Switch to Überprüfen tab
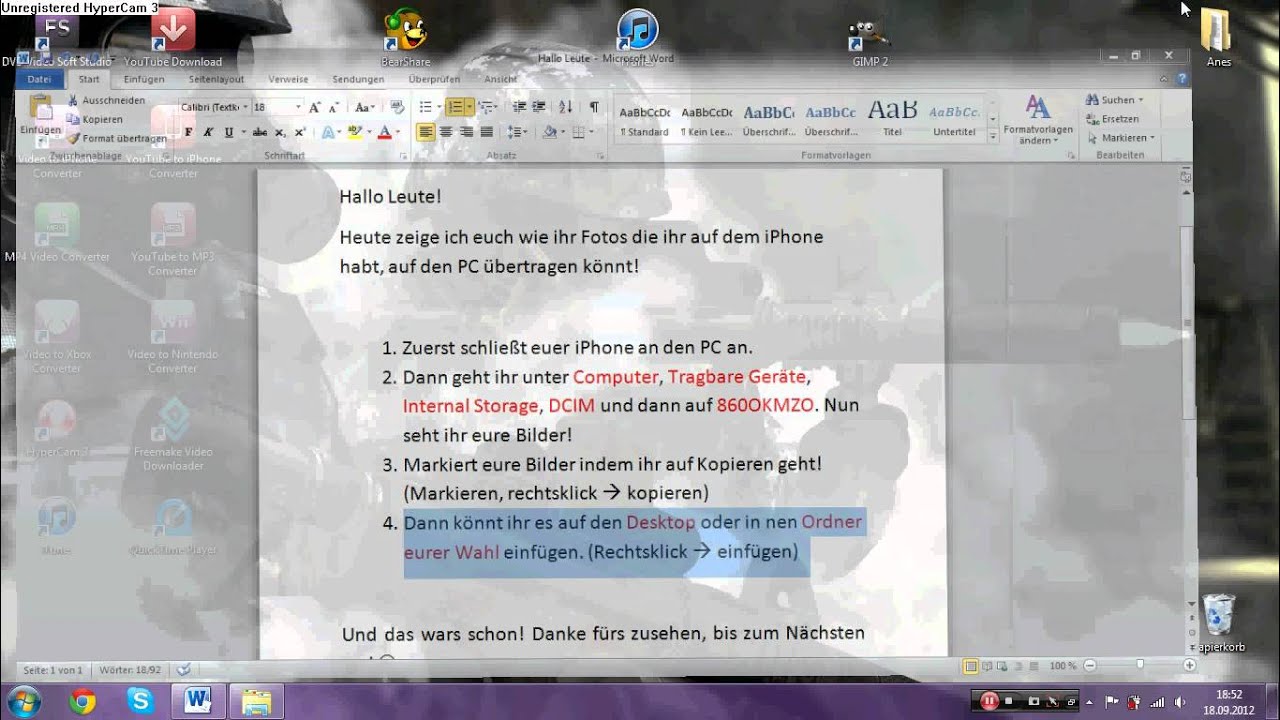This screenshot has height=720, width=1280. 434,79
